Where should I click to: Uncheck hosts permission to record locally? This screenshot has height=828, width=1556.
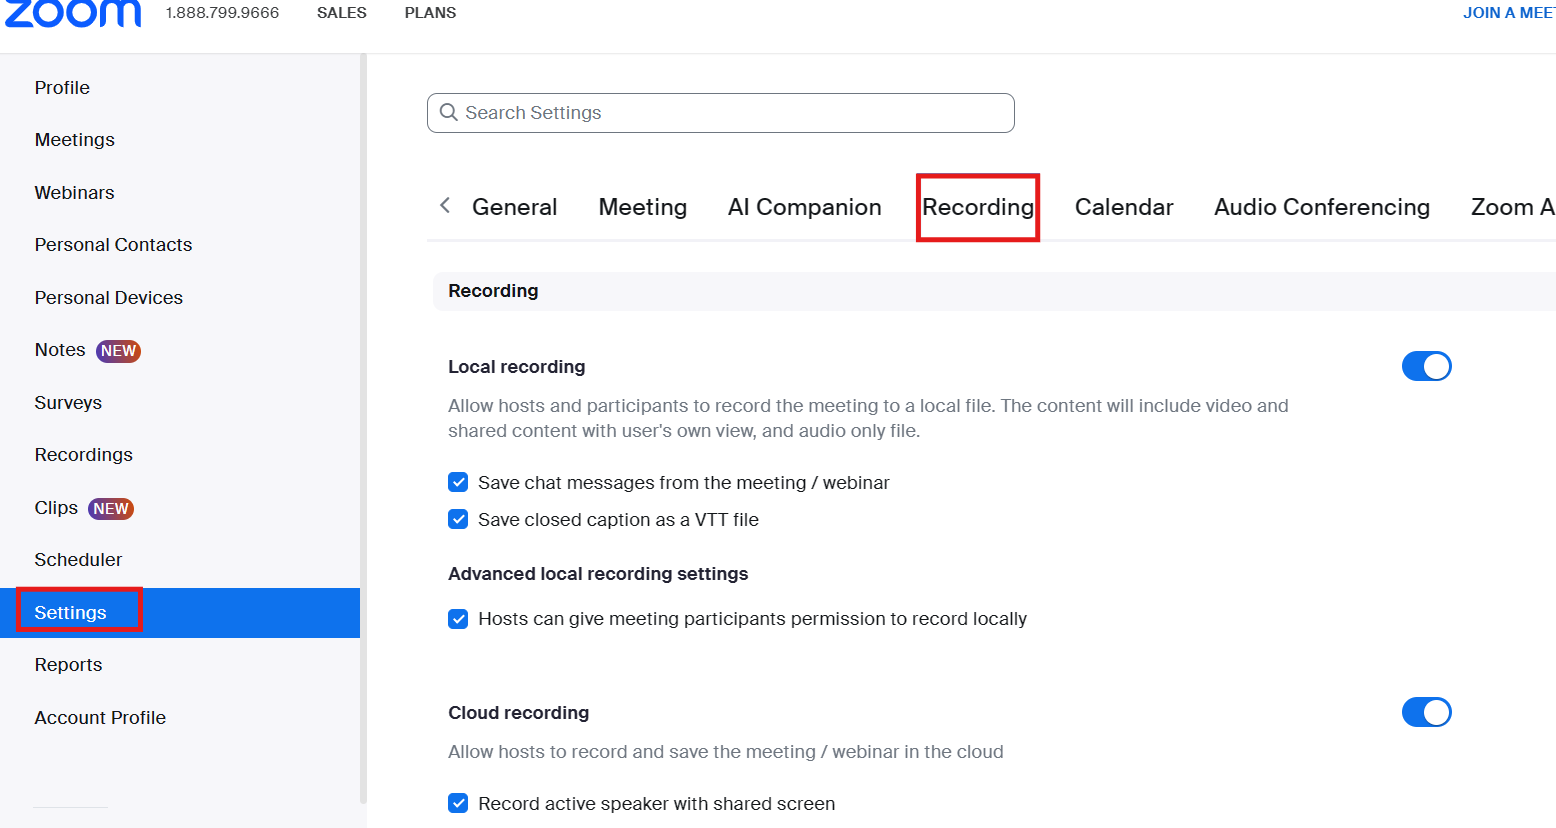[458, 619]
